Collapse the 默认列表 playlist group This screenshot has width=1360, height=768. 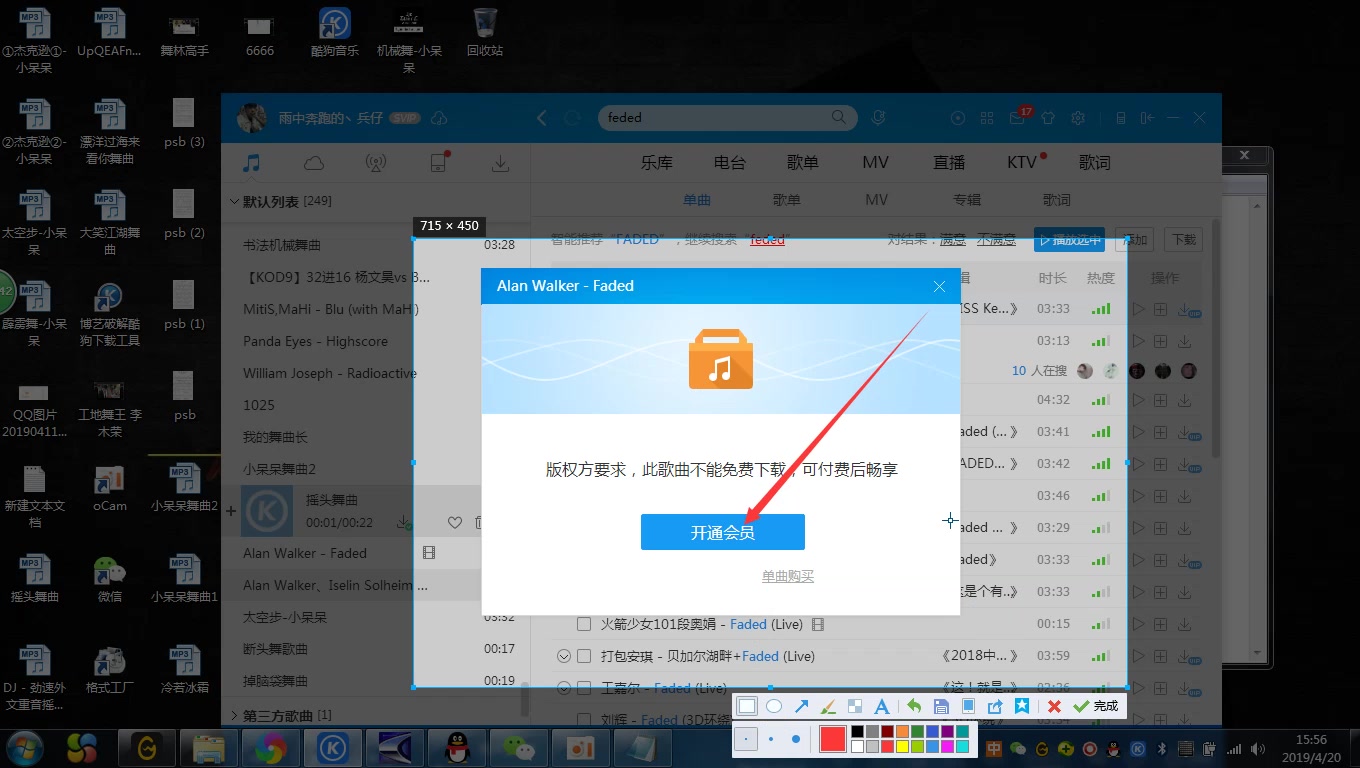(235, 201)
